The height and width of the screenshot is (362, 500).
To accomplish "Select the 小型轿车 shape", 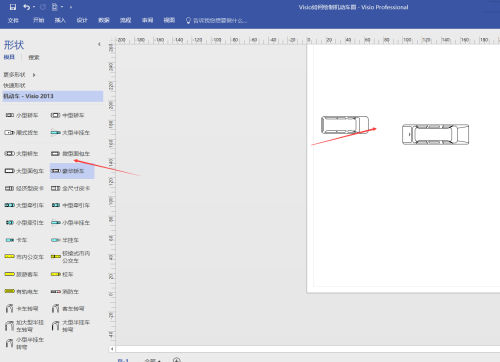I will 22,115.
